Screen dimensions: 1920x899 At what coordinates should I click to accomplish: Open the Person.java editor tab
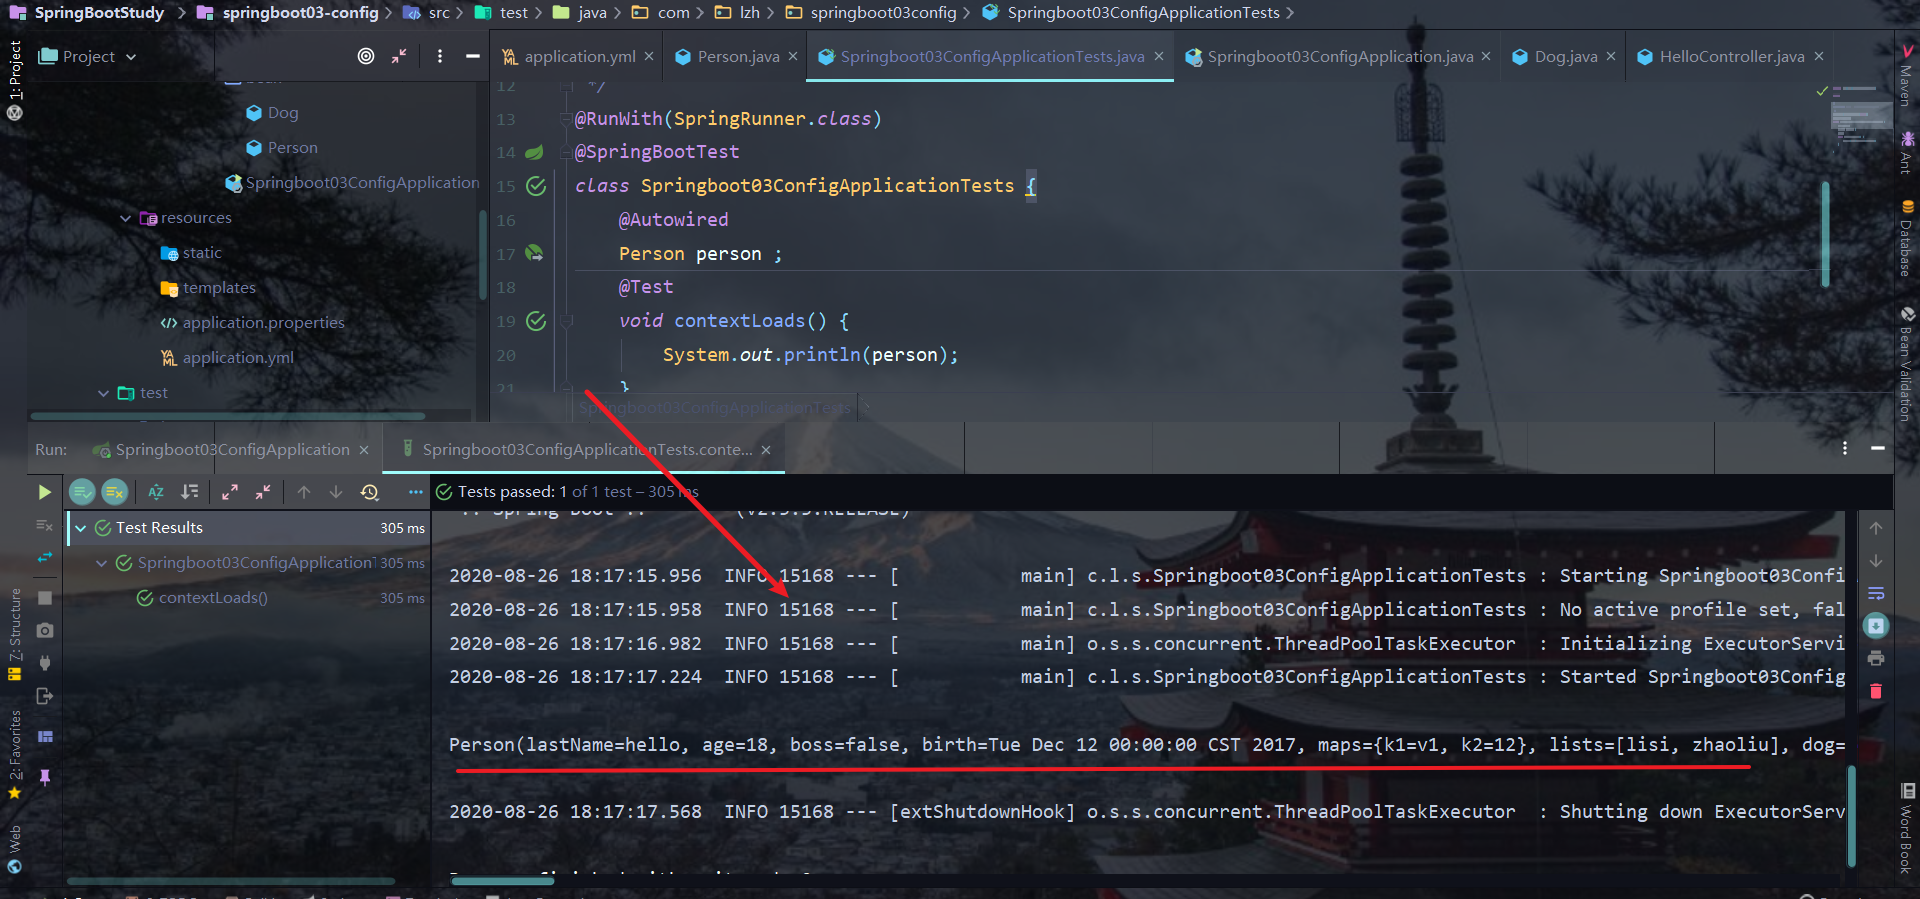(x=738, y=57)
